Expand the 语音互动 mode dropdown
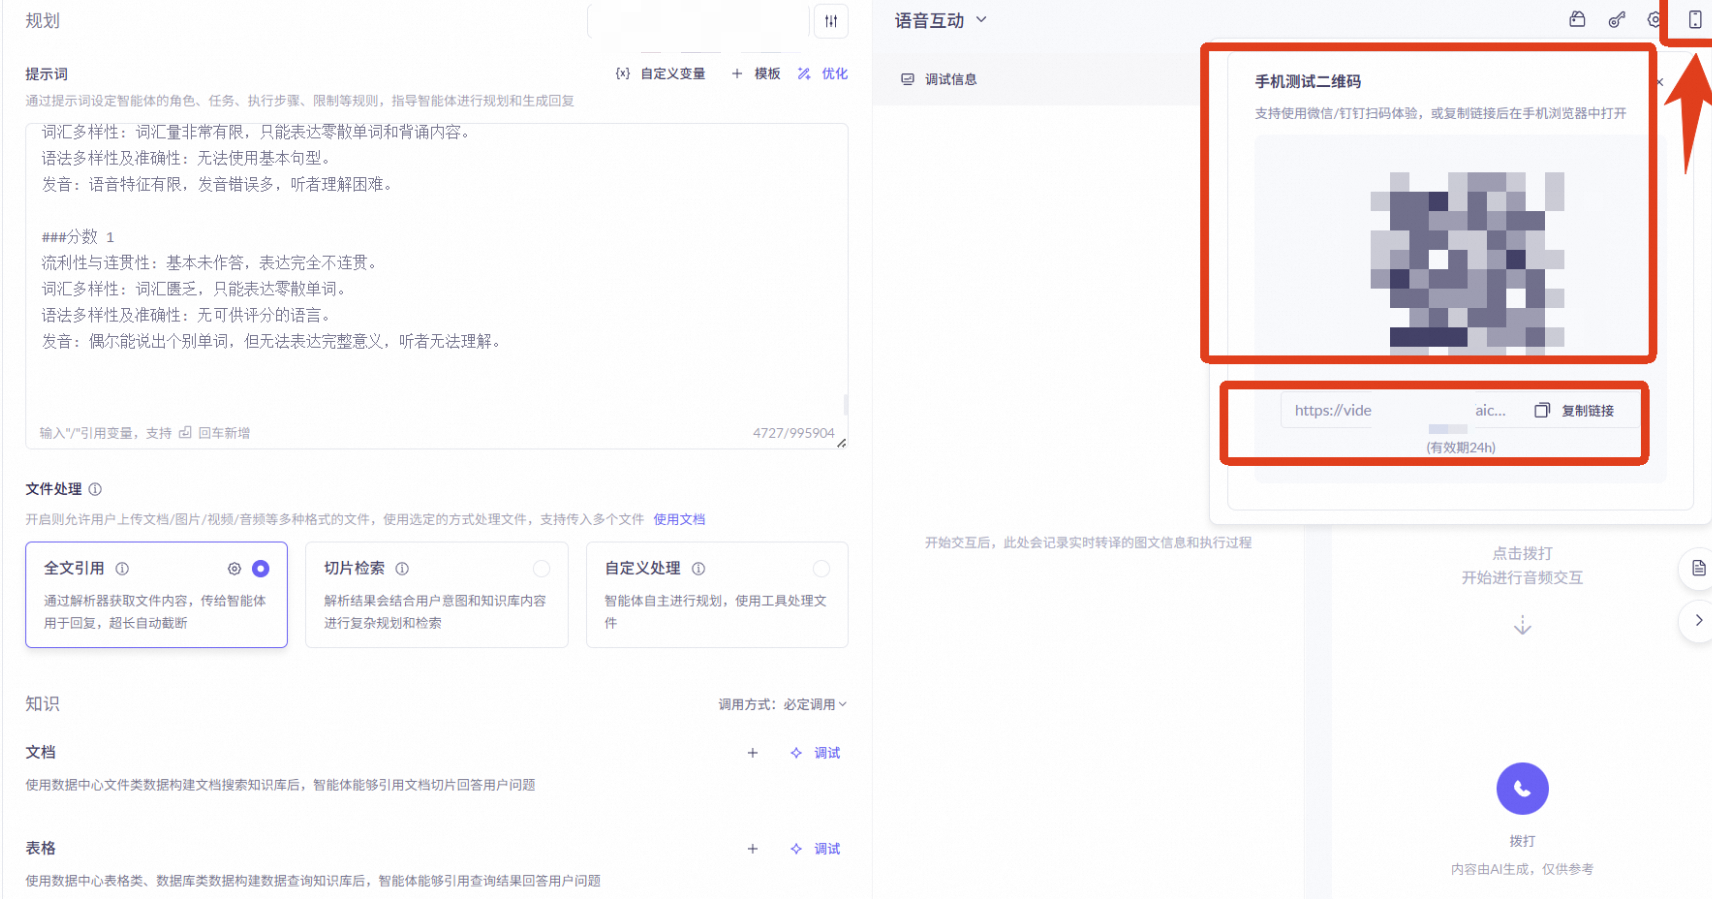This screenshot has height=899, width=1712. [941, 20]
